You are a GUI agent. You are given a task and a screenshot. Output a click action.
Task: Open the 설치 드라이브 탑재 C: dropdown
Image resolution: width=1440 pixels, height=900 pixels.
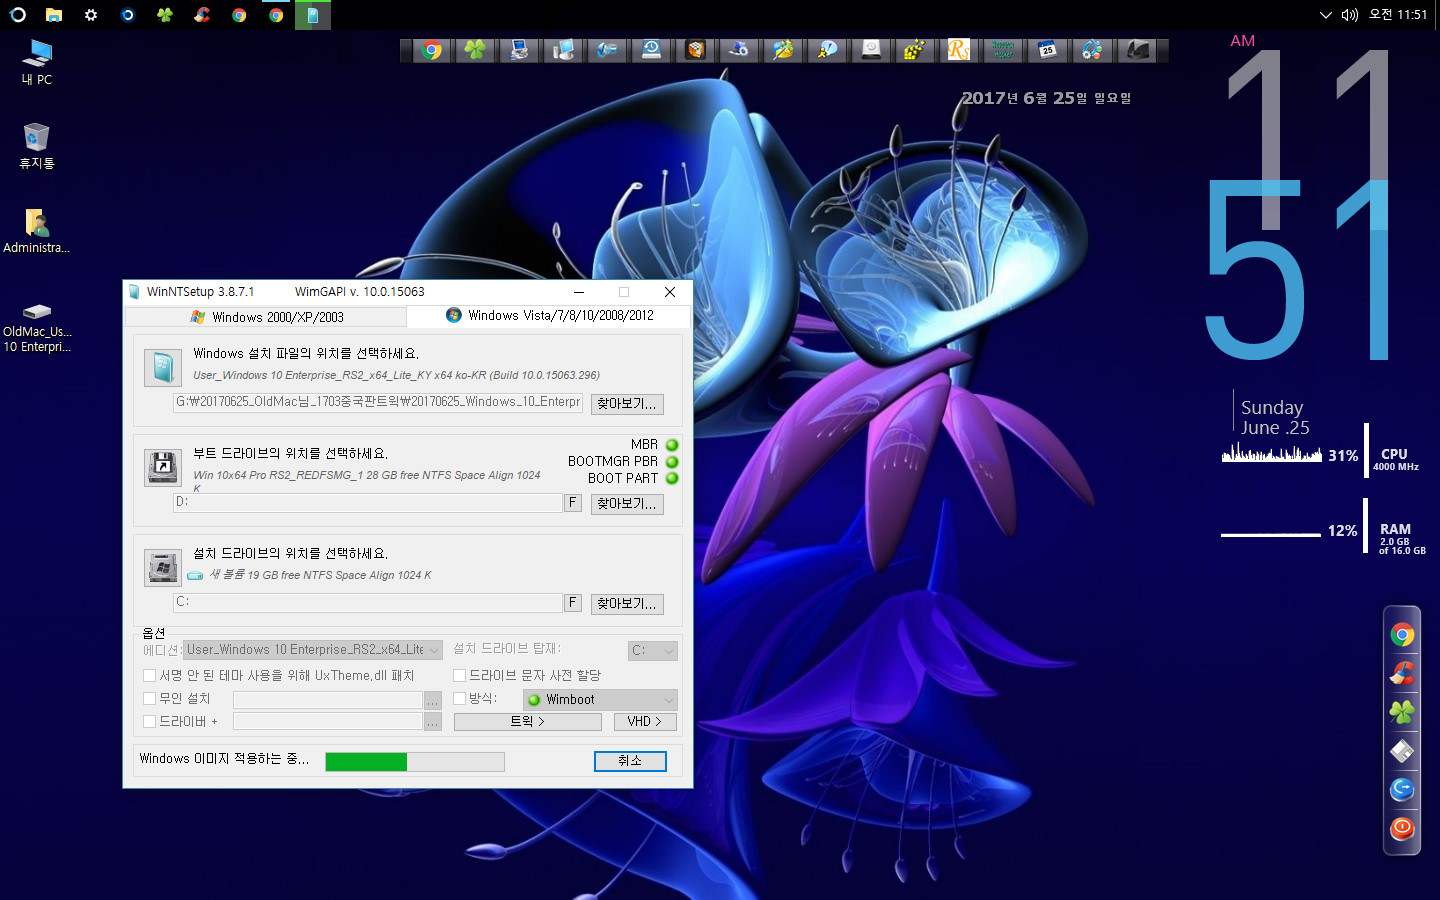tap(653, 651)
